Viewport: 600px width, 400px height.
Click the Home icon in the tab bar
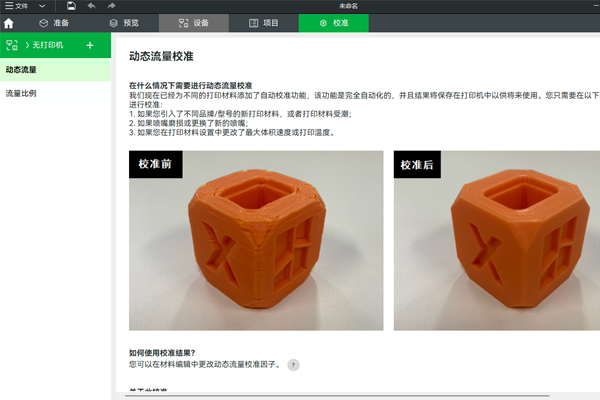click(x=9, y=22)
